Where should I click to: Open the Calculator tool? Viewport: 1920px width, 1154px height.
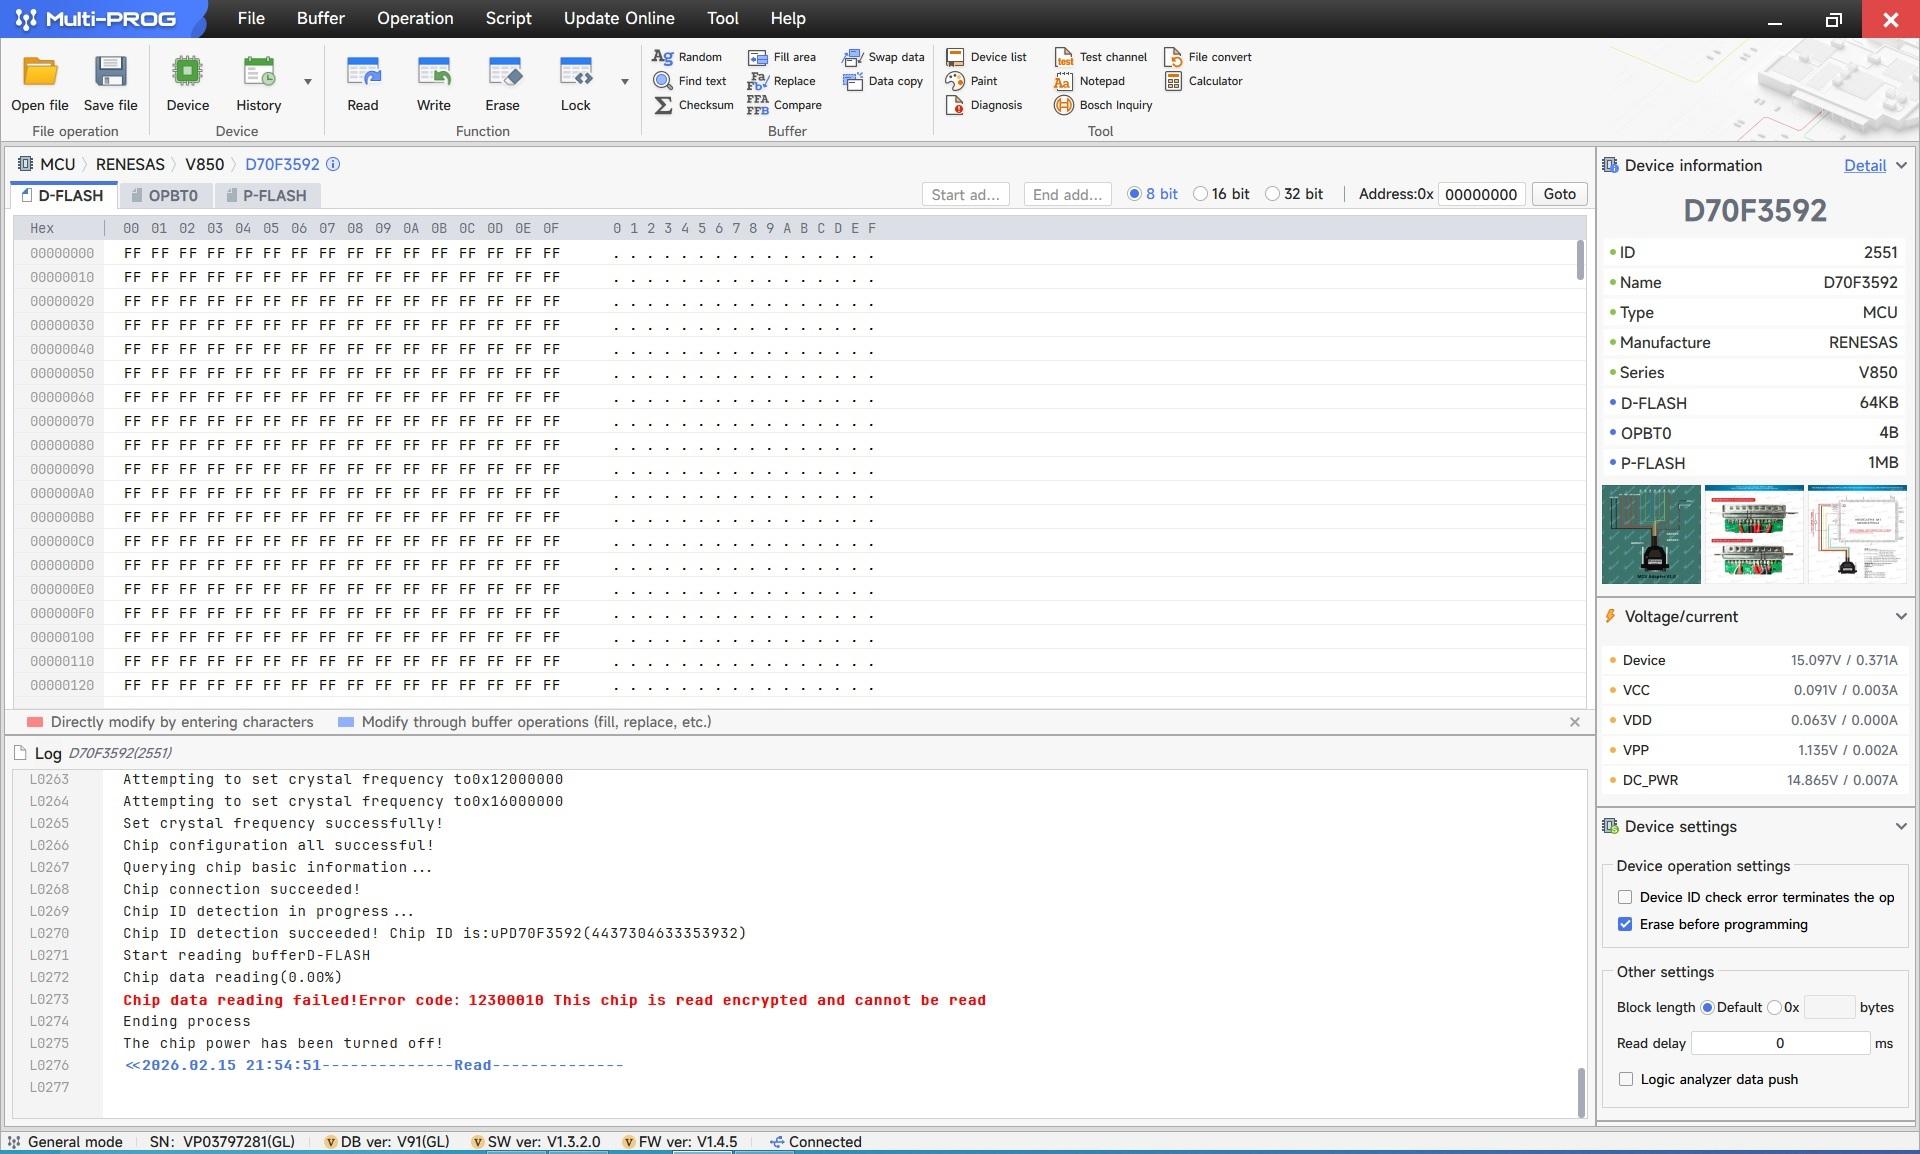click(x=1203, y=81)
